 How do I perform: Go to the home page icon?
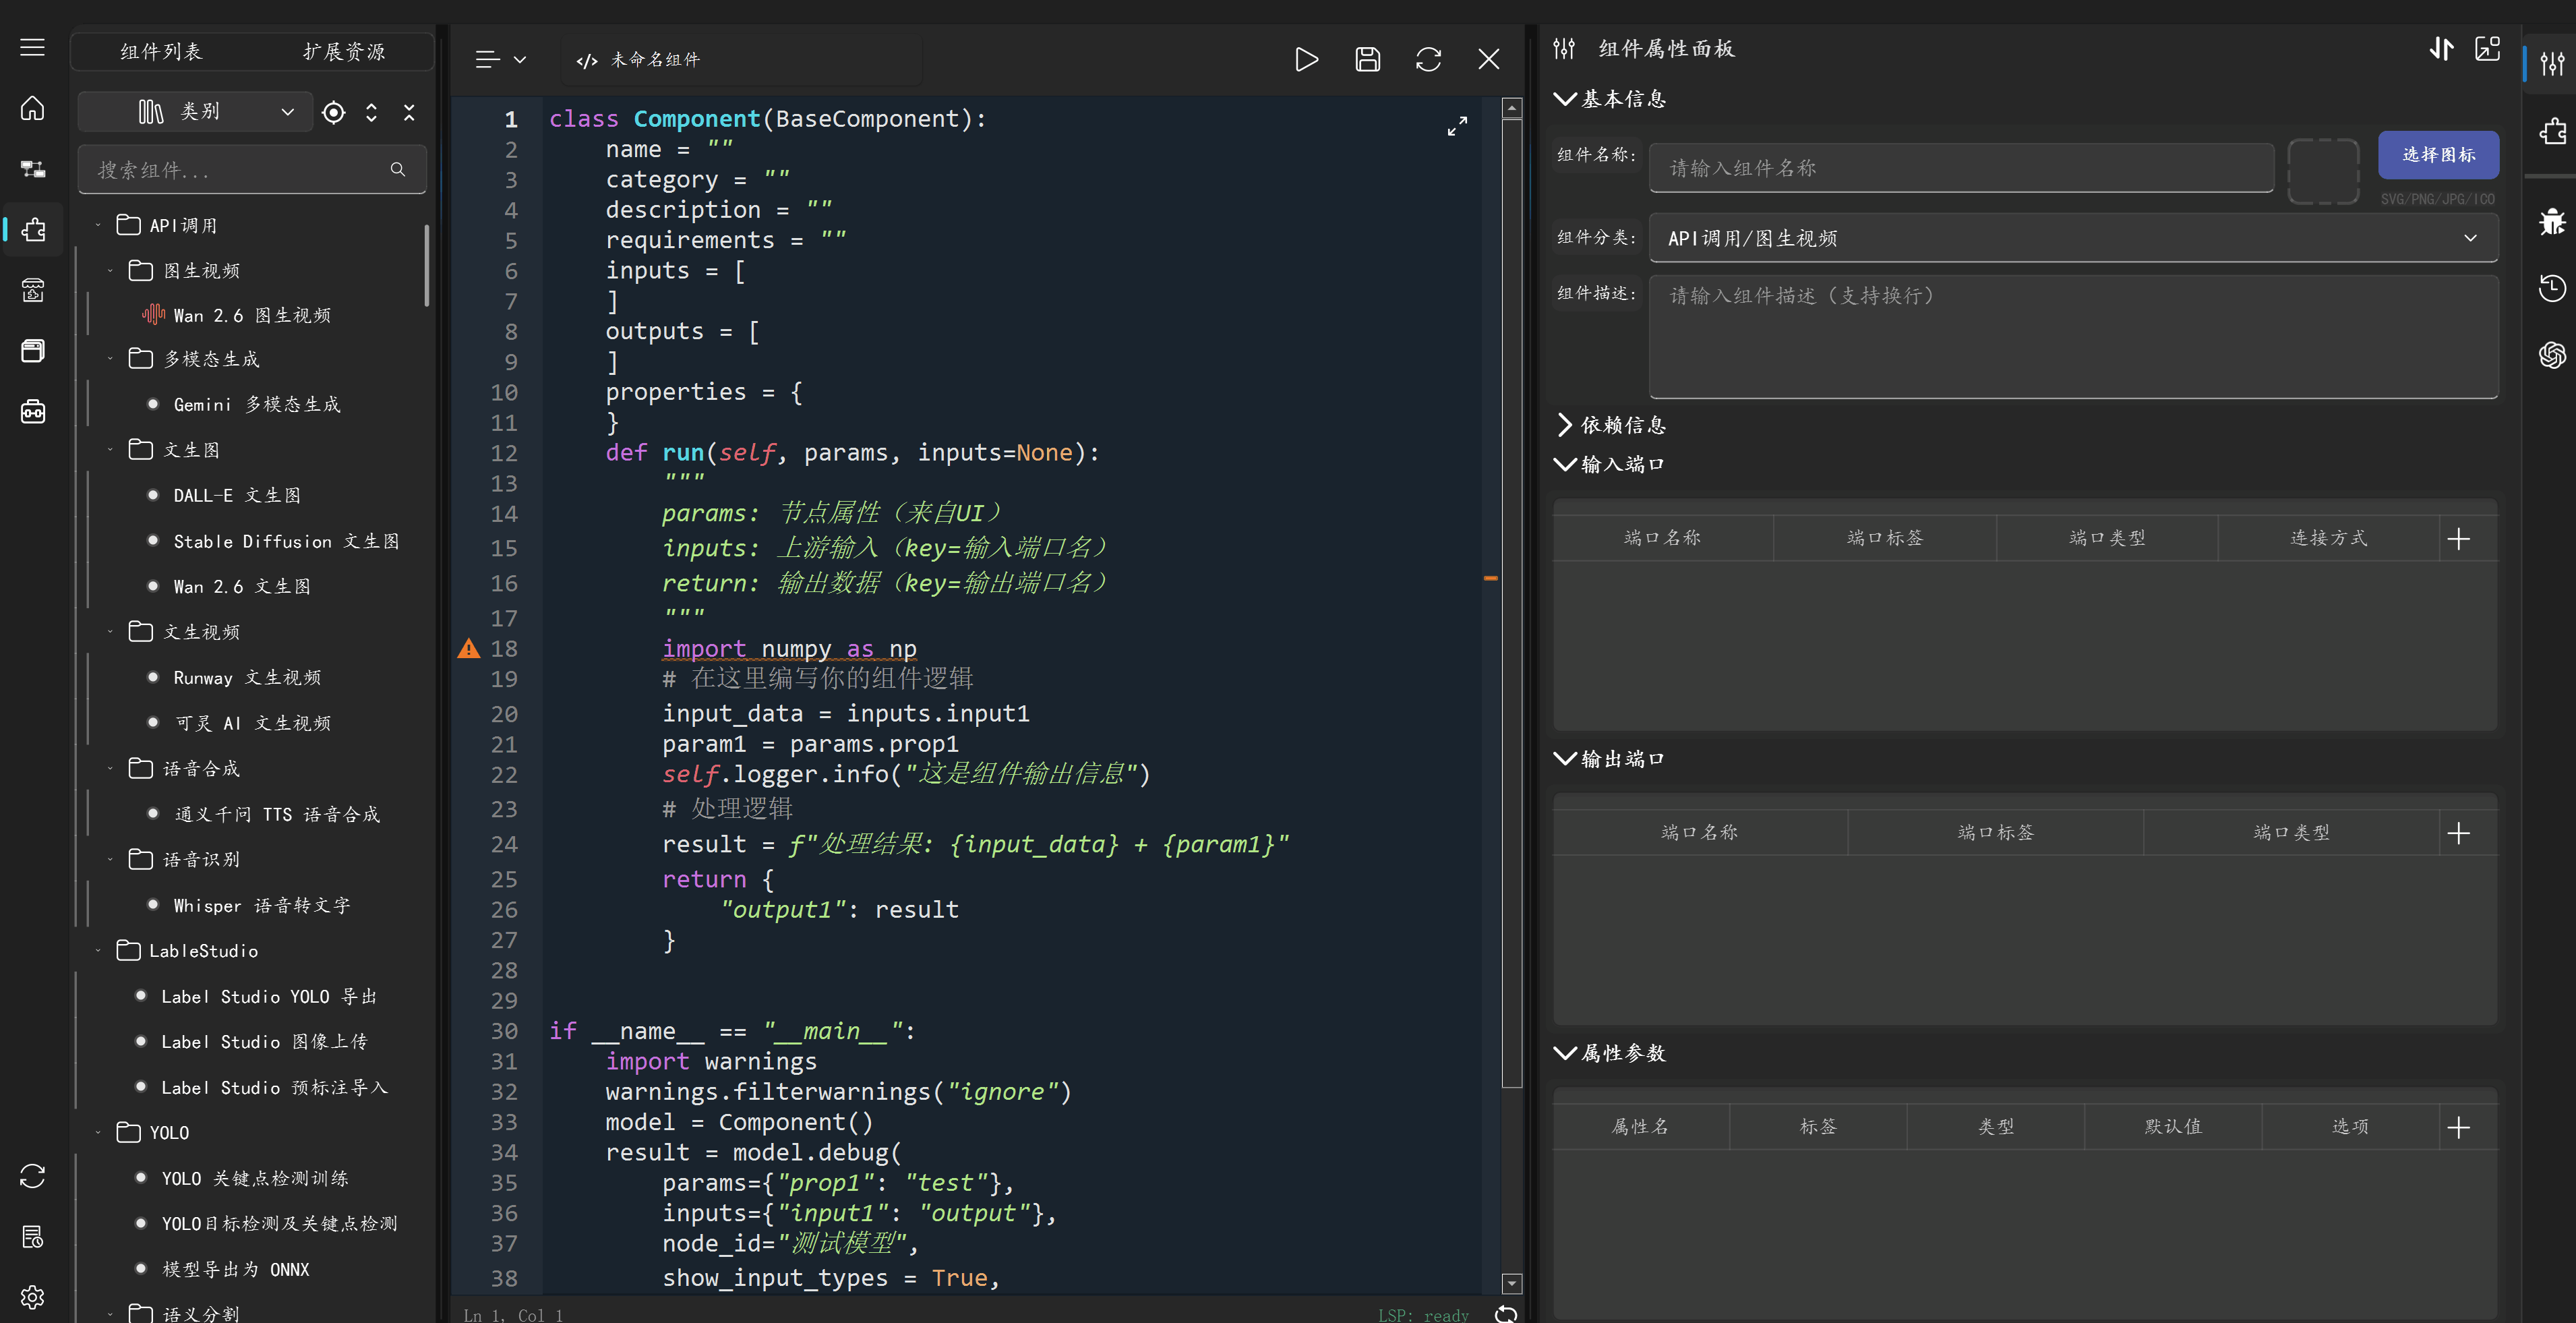click(33, 108)
